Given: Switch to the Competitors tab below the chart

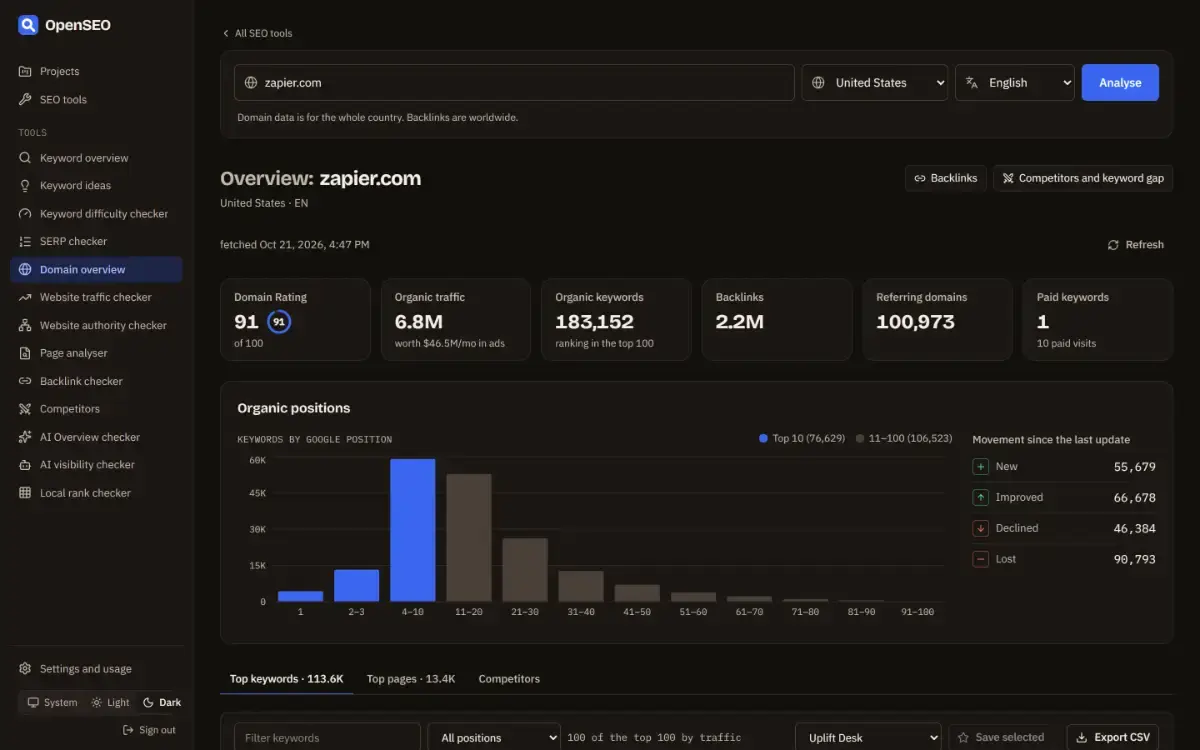Looking at the screenshot, I should point(509,679).
